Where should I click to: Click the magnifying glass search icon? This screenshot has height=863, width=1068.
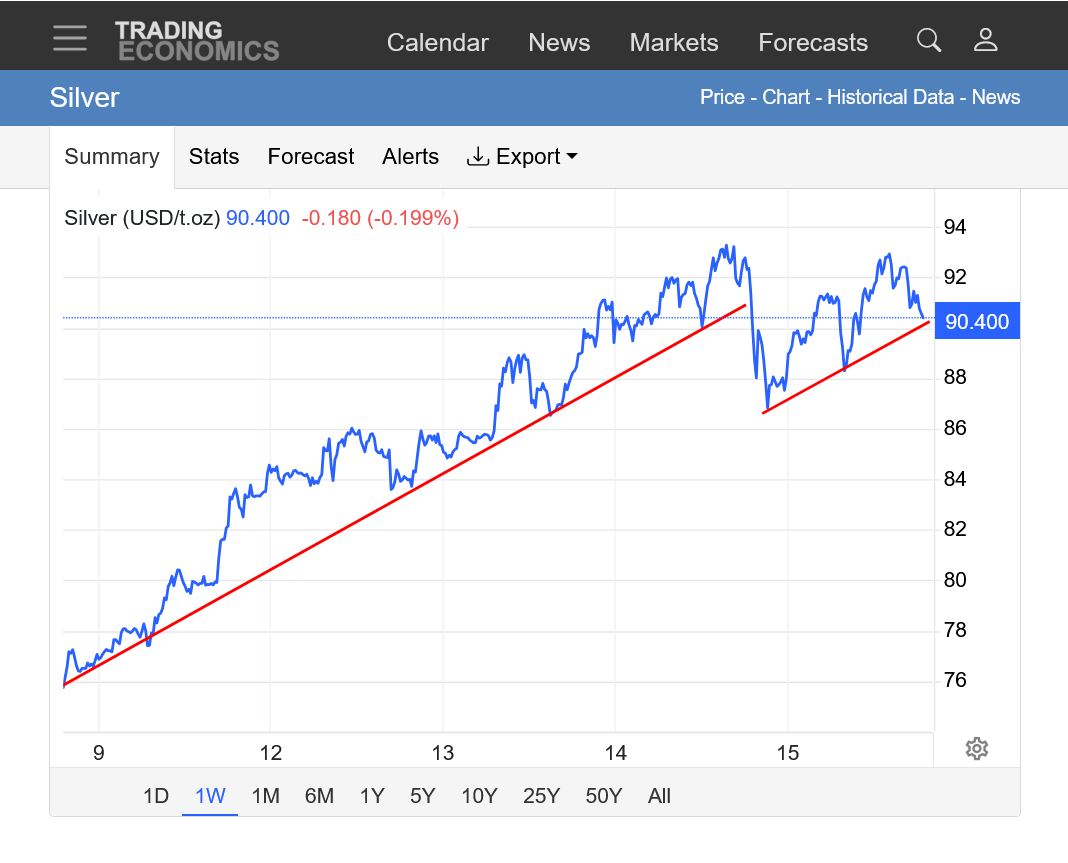point(929,40)
